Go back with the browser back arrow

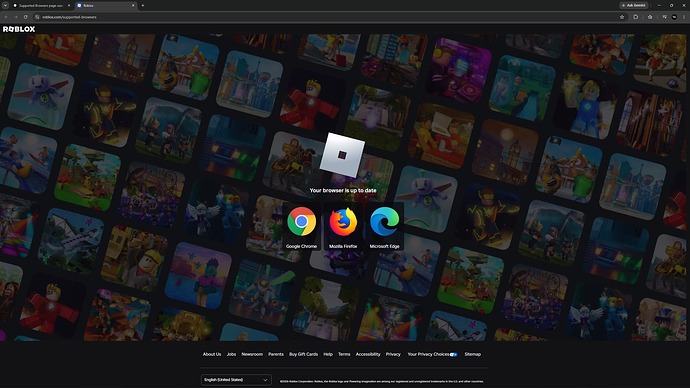[6, 17]
